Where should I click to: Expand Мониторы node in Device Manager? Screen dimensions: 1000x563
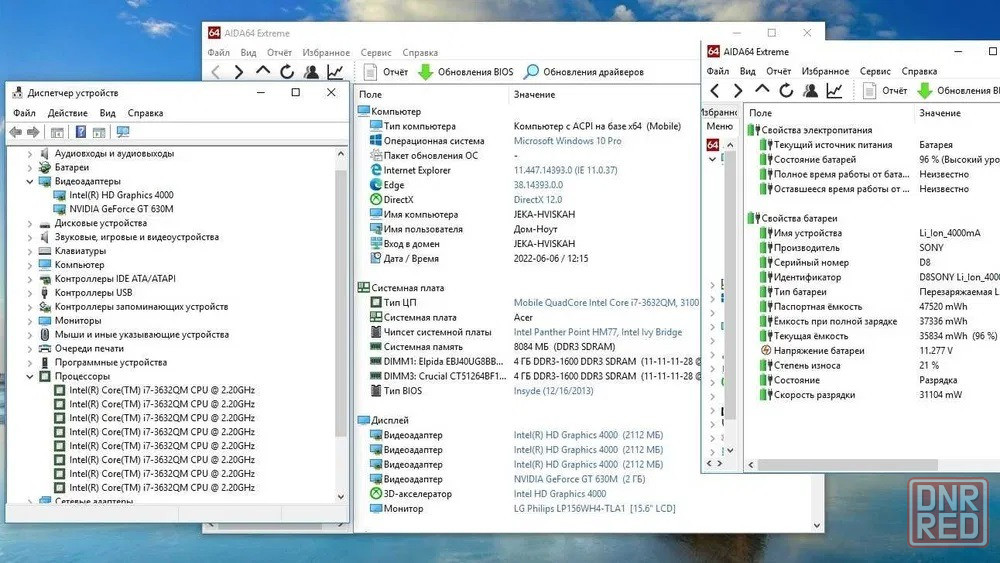click(29, 321)
